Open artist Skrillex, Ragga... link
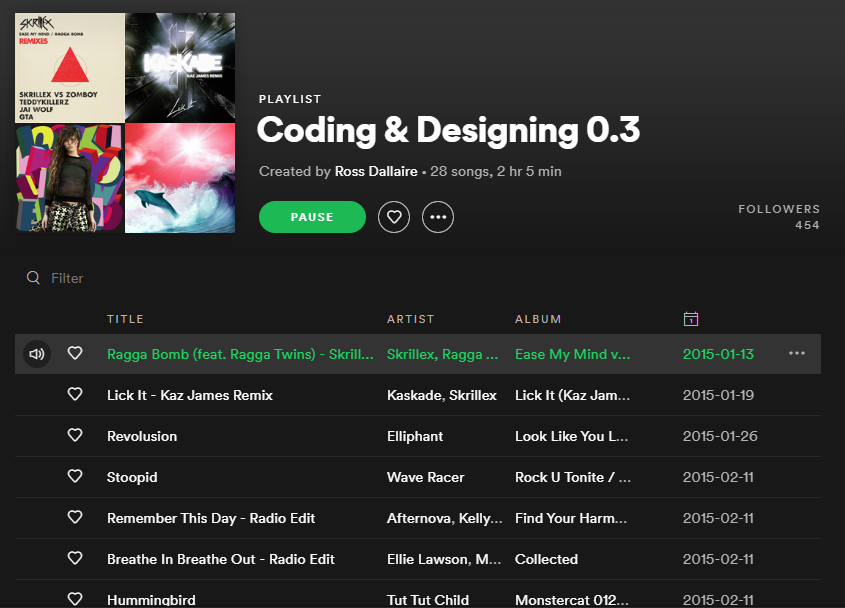This screenshot has height=608, width=845. click(x=442, y=354)
